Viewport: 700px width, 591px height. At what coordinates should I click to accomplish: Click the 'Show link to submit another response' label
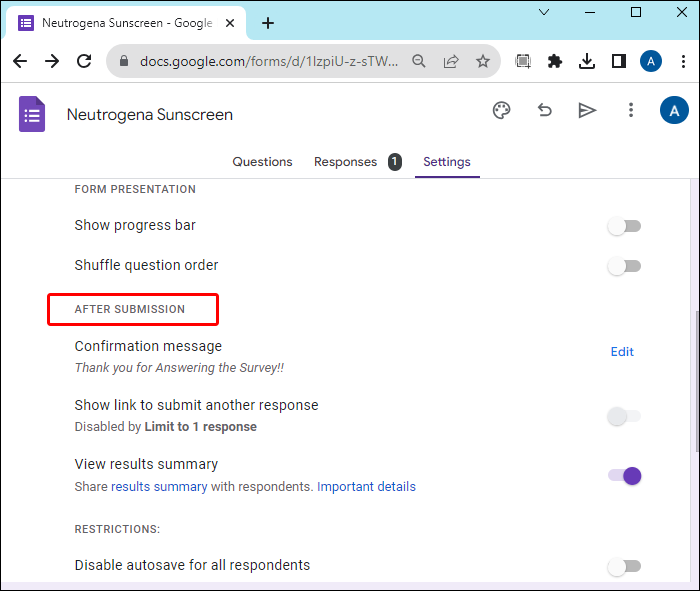pos(196,405)
